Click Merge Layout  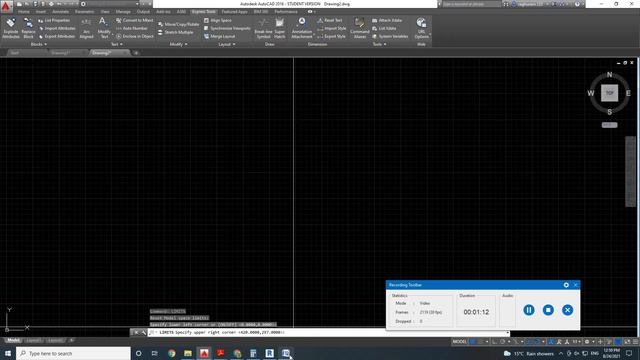point(219,36)
